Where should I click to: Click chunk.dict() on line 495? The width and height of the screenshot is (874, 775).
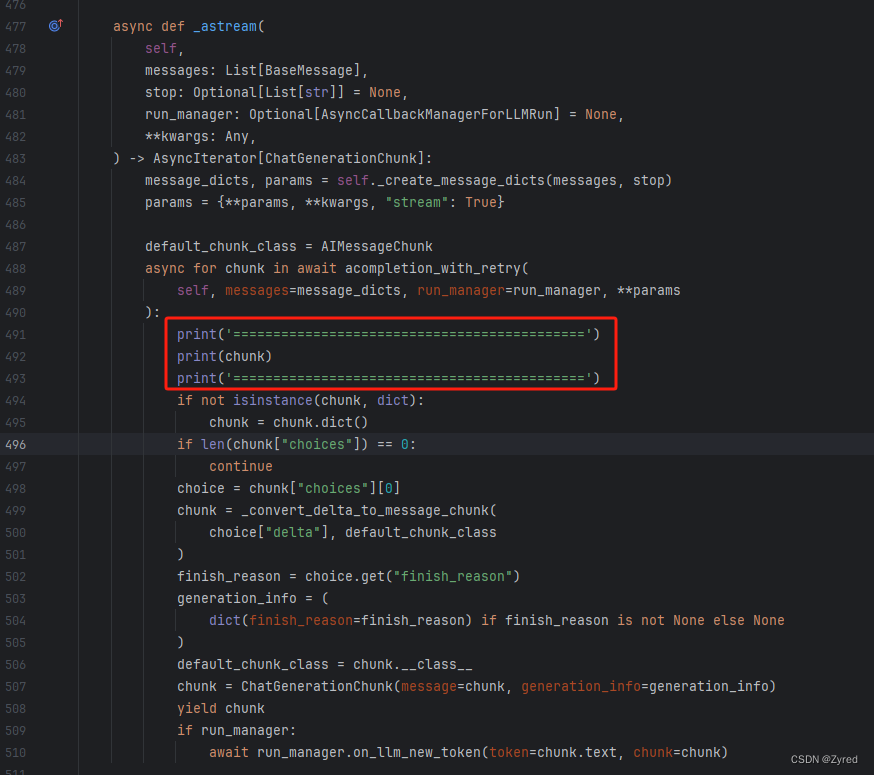(x=321, y=423)
